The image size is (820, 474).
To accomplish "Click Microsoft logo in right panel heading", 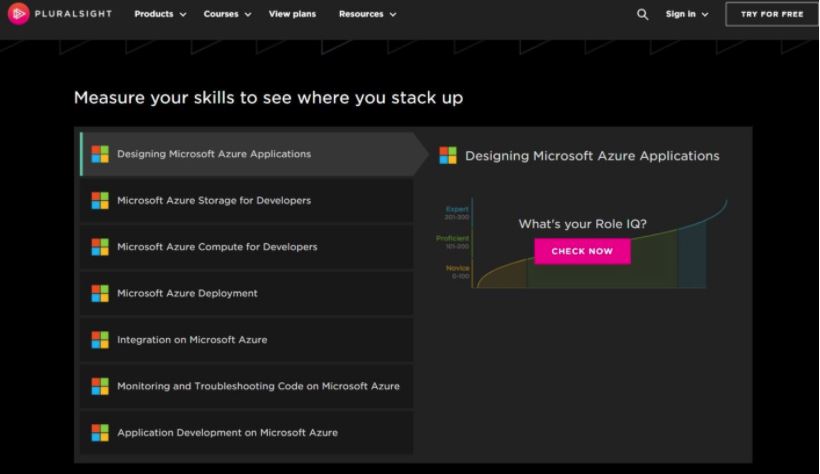I will tap(448, 156).
